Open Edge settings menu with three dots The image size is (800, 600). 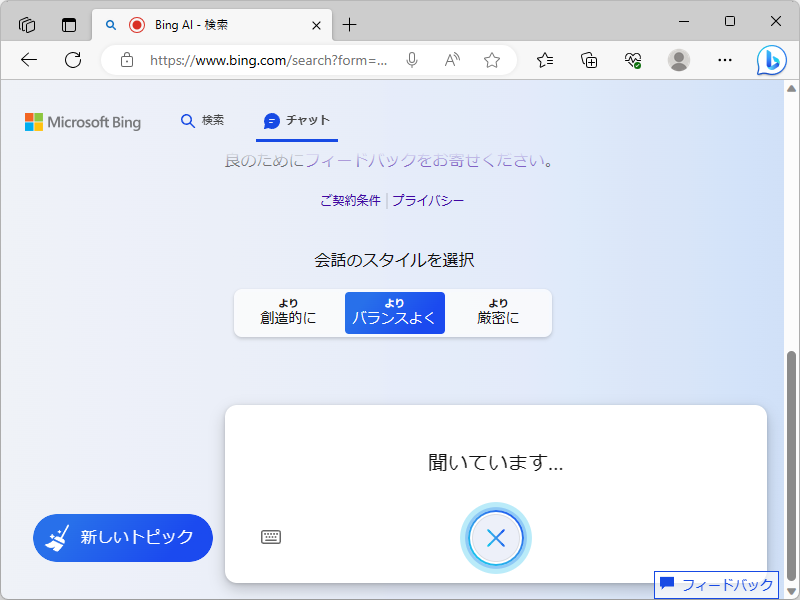724,60
